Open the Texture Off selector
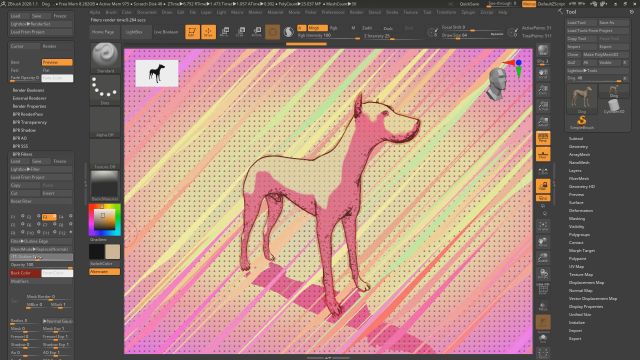 (105, 153)
